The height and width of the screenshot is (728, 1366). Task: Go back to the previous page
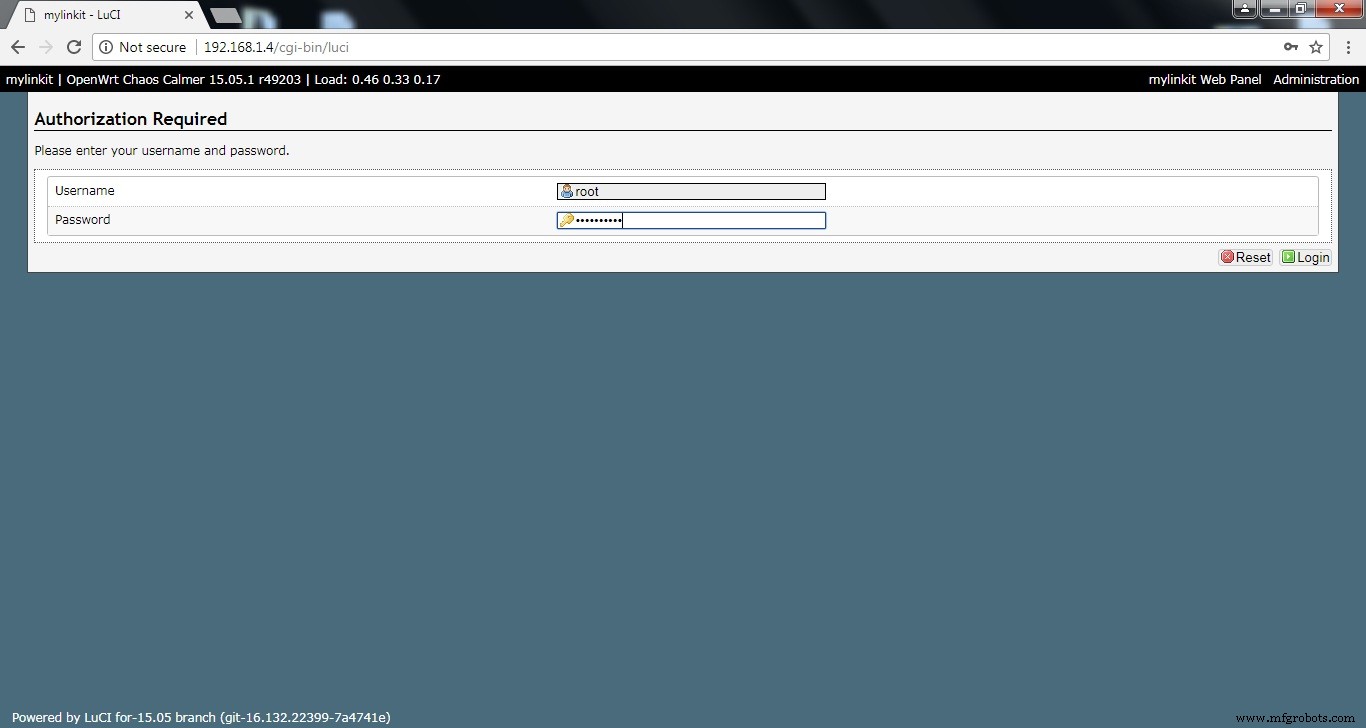(18, 47)
